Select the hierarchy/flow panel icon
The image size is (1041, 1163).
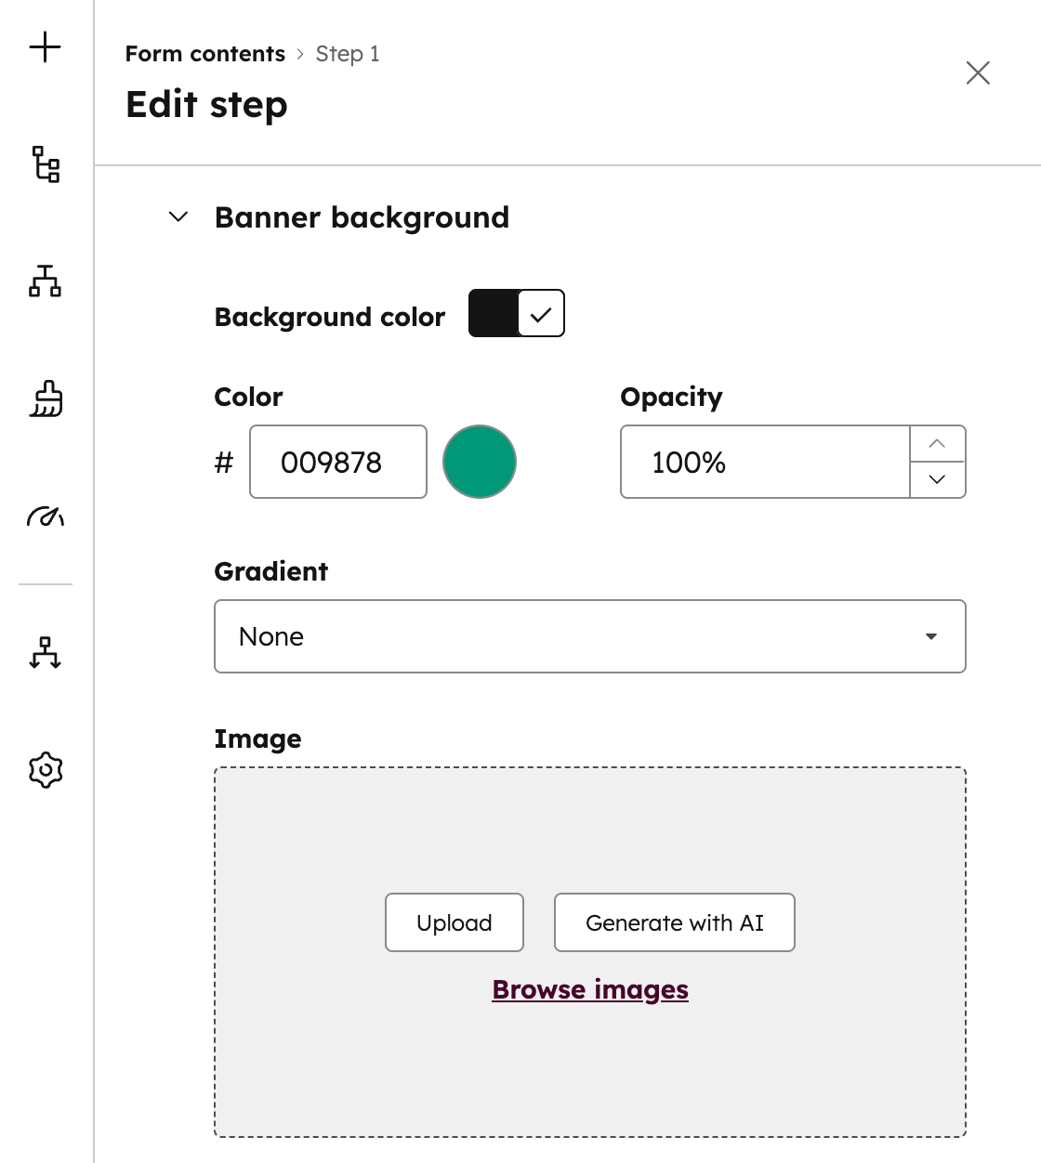(x=44, y=282)
